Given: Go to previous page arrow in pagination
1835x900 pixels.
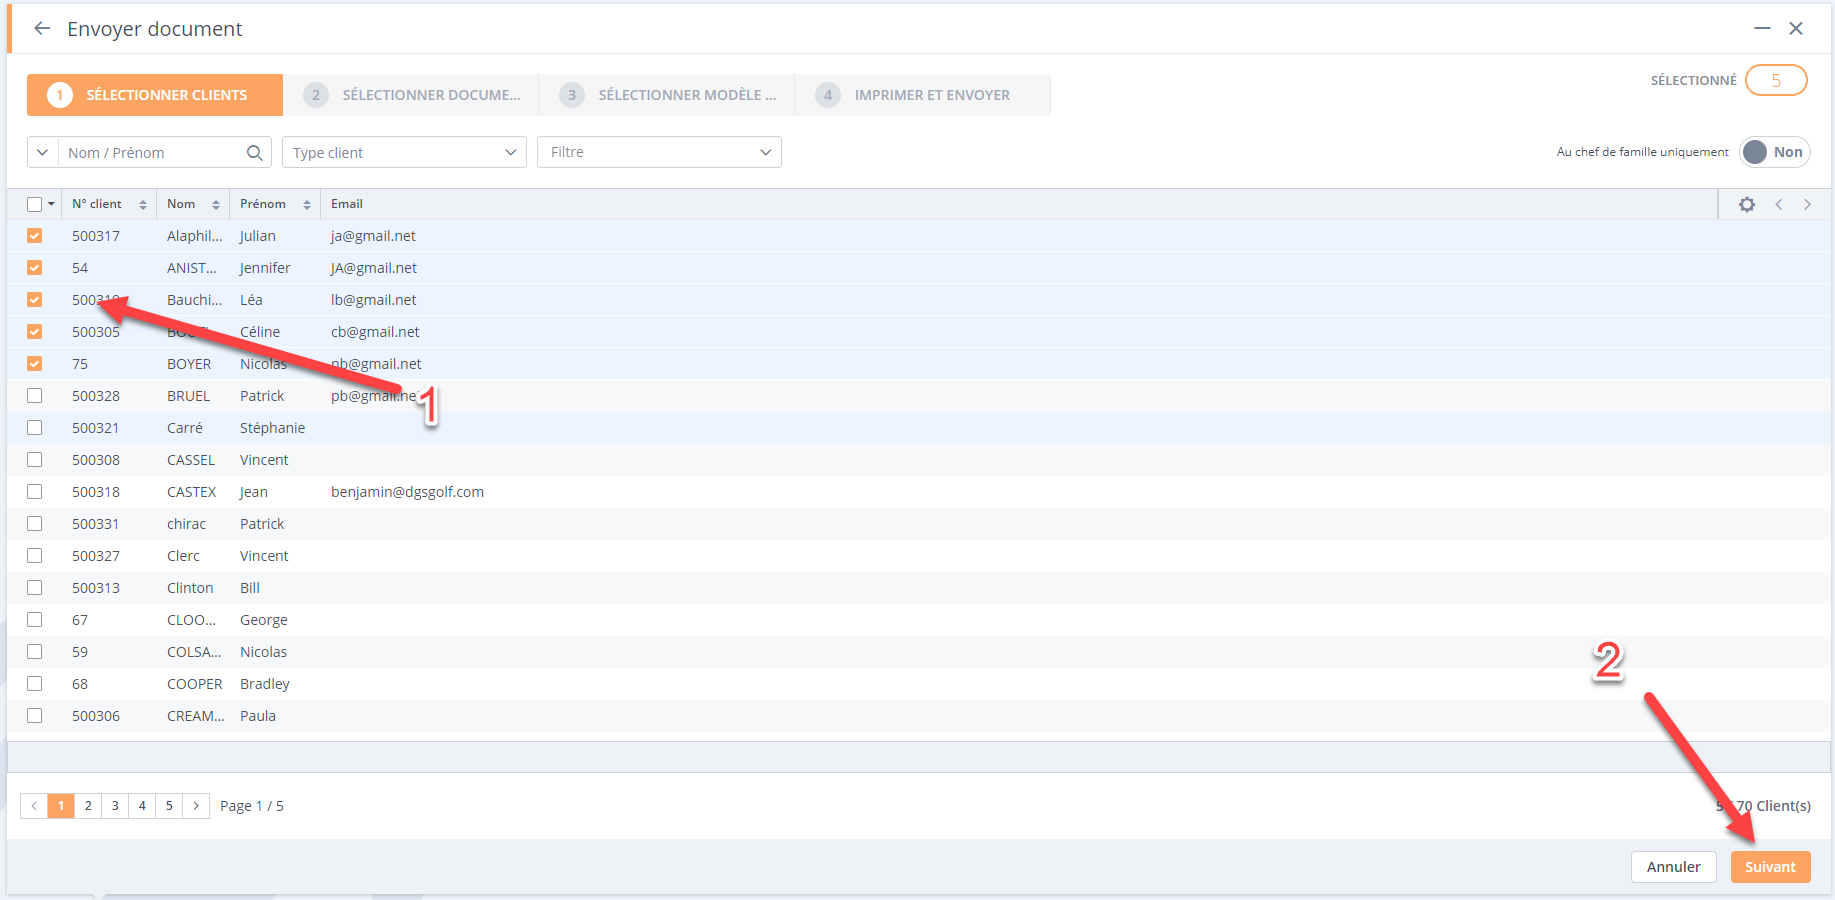Looking at the screenshot, I should [x=34, y=805].
